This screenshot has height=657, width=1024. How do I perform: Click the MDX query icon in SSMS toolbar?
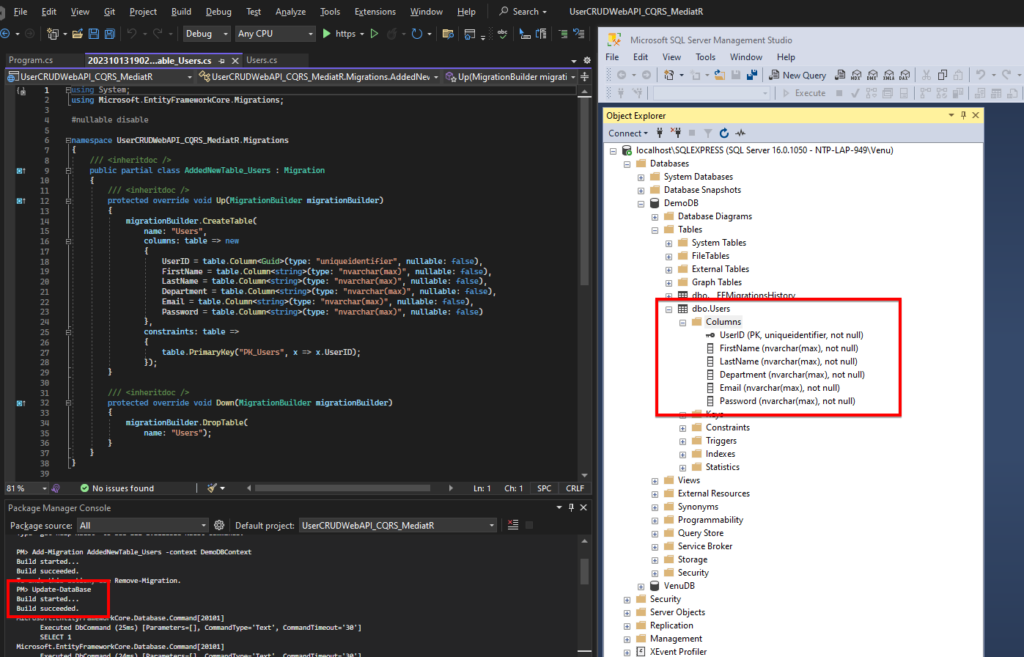856,75
